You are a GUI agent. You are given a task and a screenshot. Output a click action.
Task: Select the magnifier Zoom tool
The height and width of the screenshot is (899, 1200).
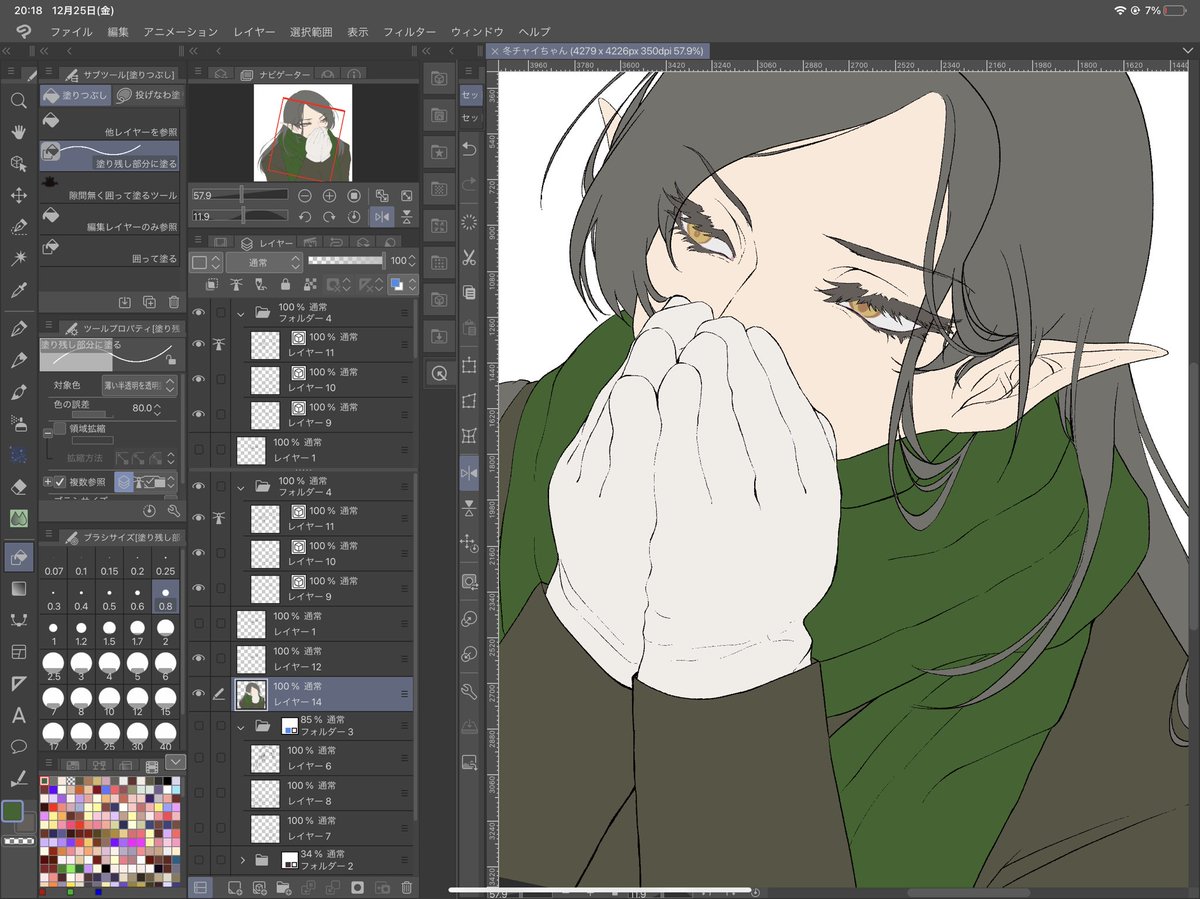[x=18, y=100]
